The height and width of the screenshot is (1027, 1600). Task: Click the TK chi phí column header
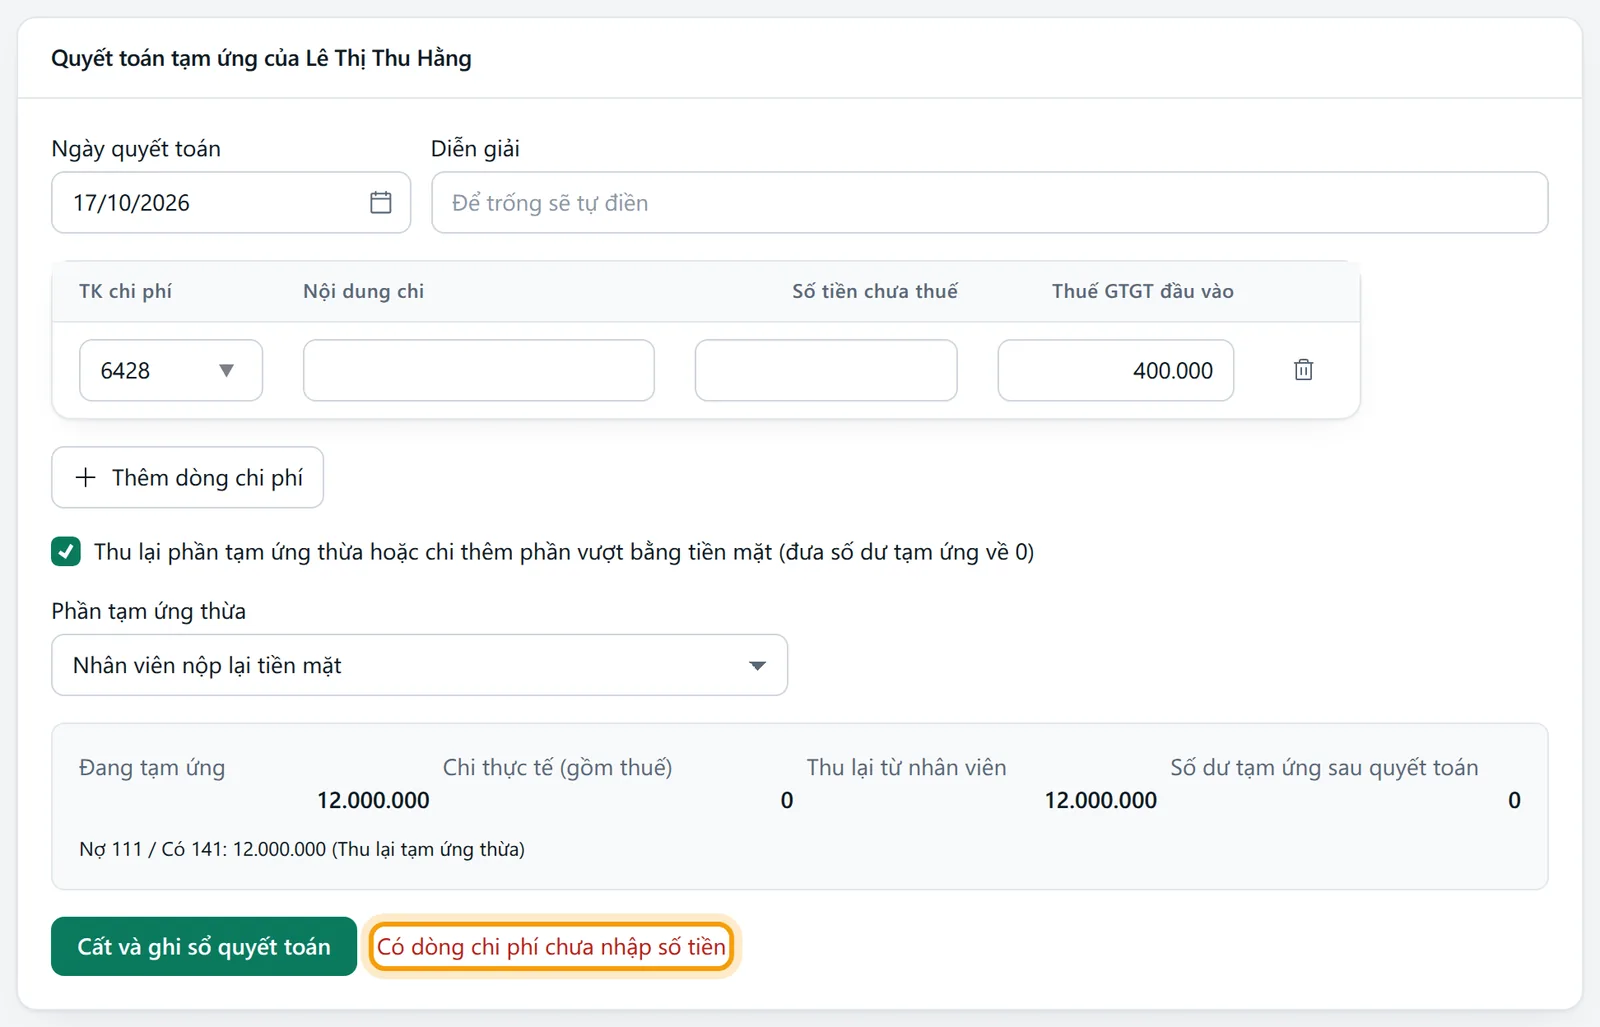tap(125, 291)
